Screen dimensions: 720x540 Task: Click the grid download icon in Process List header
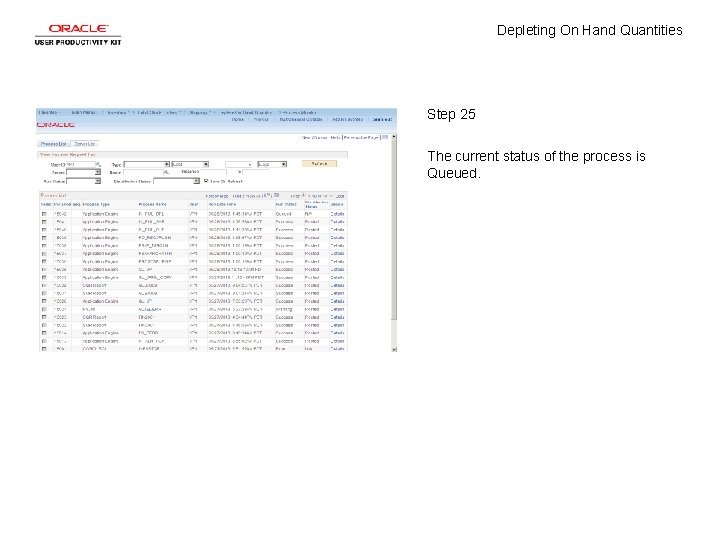[x=276, y=196]
